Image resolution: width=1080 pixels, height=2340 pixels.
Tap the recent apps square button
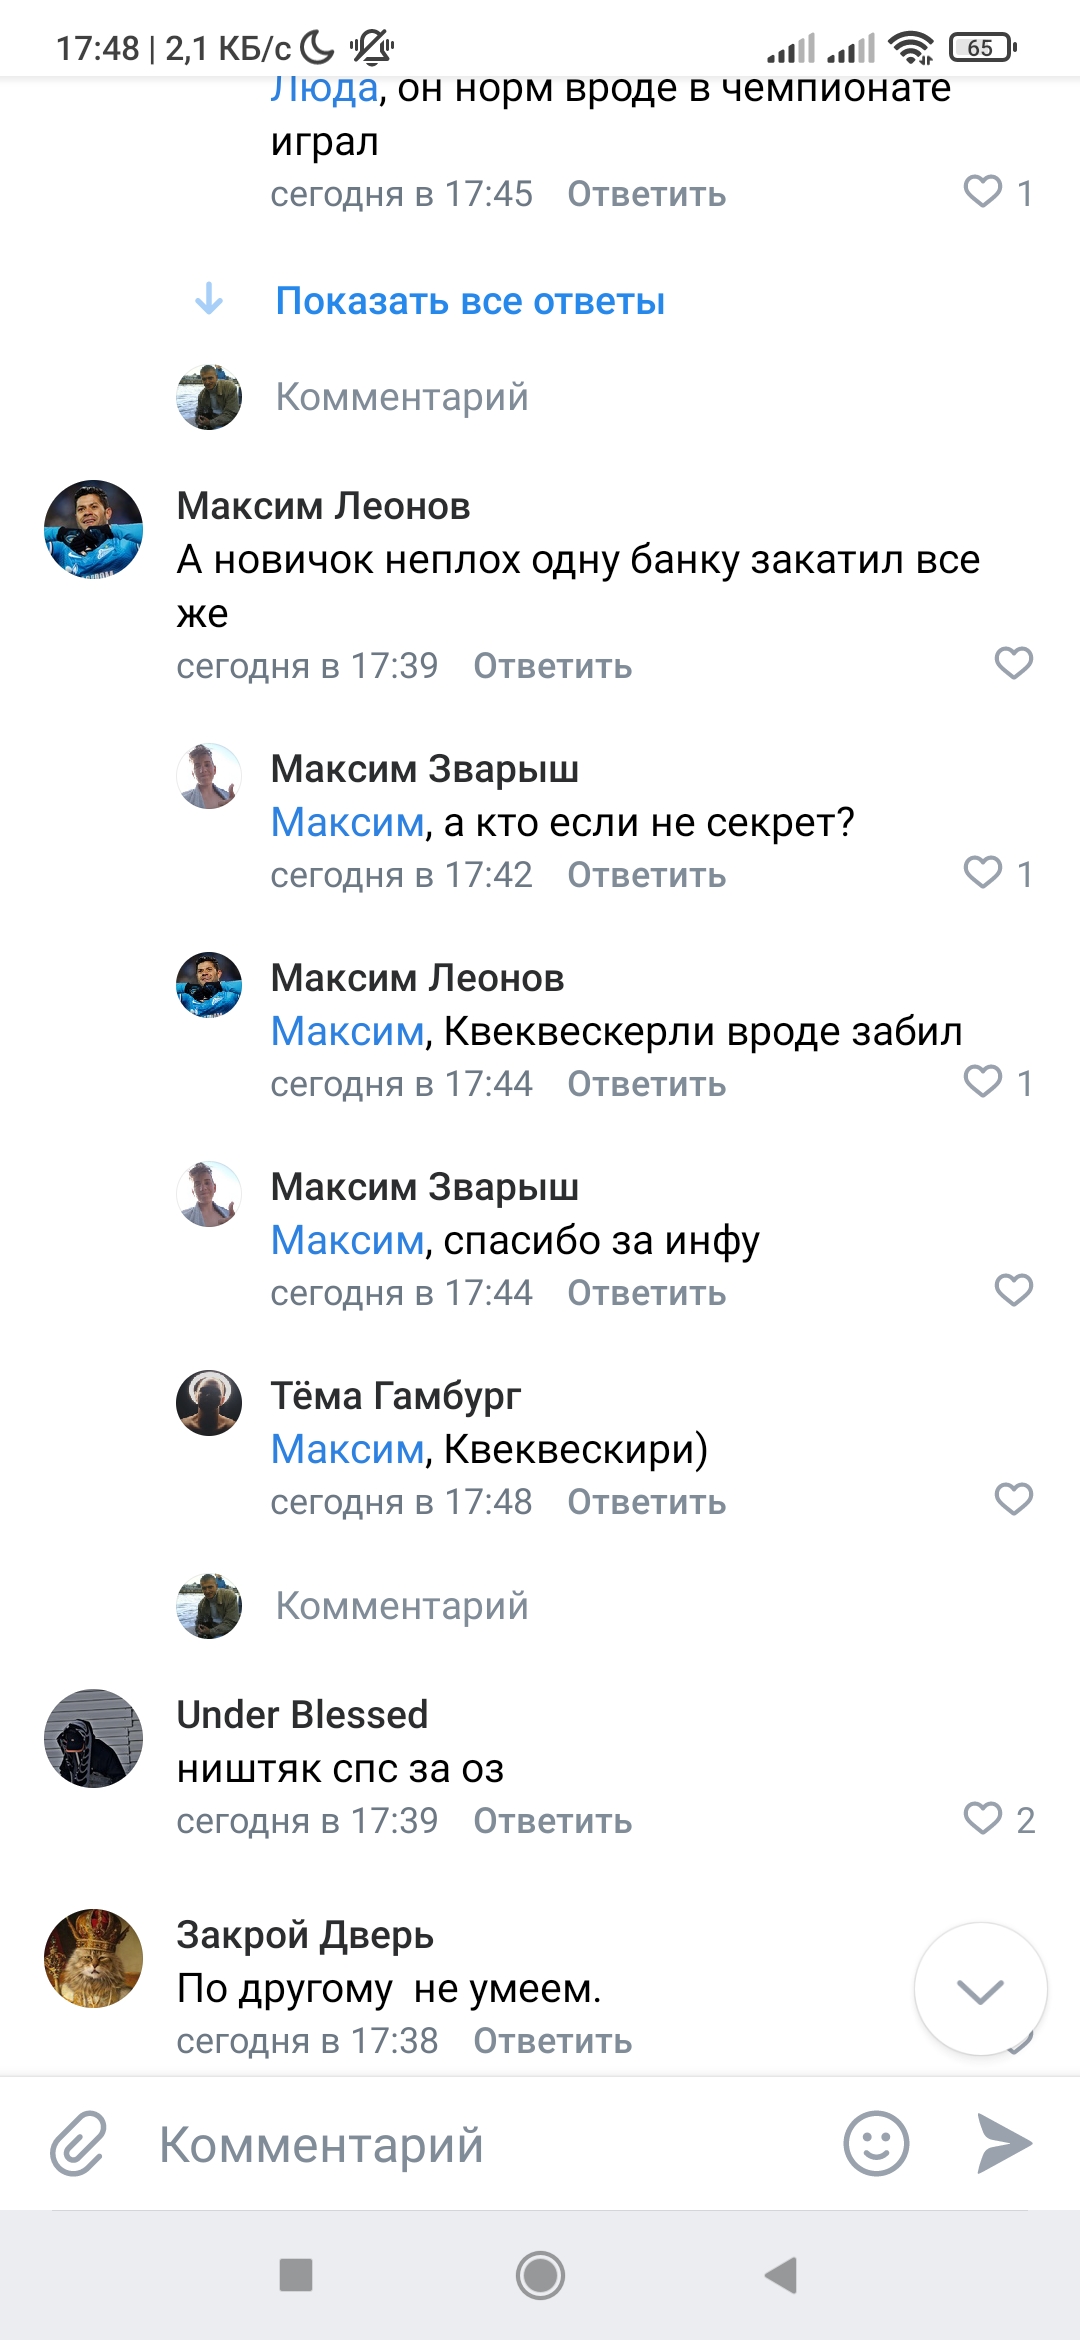(296, 2275)
